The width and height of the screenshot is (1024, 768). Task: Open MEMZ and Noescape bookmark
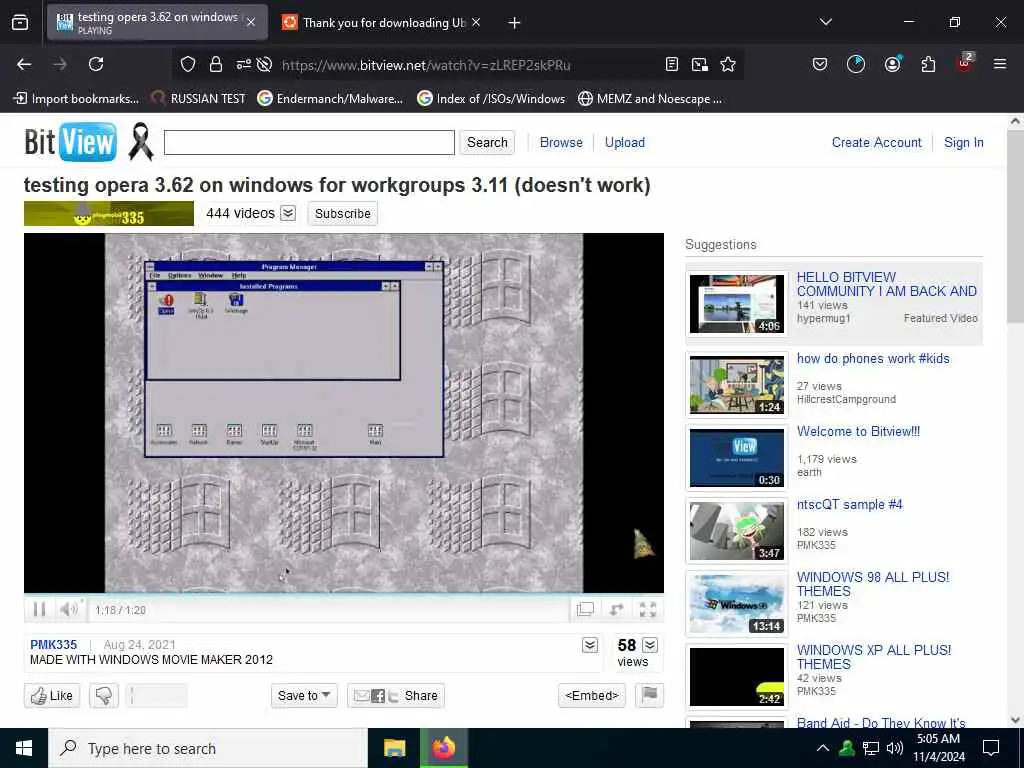pyautogui.click(x=650, y=99)
